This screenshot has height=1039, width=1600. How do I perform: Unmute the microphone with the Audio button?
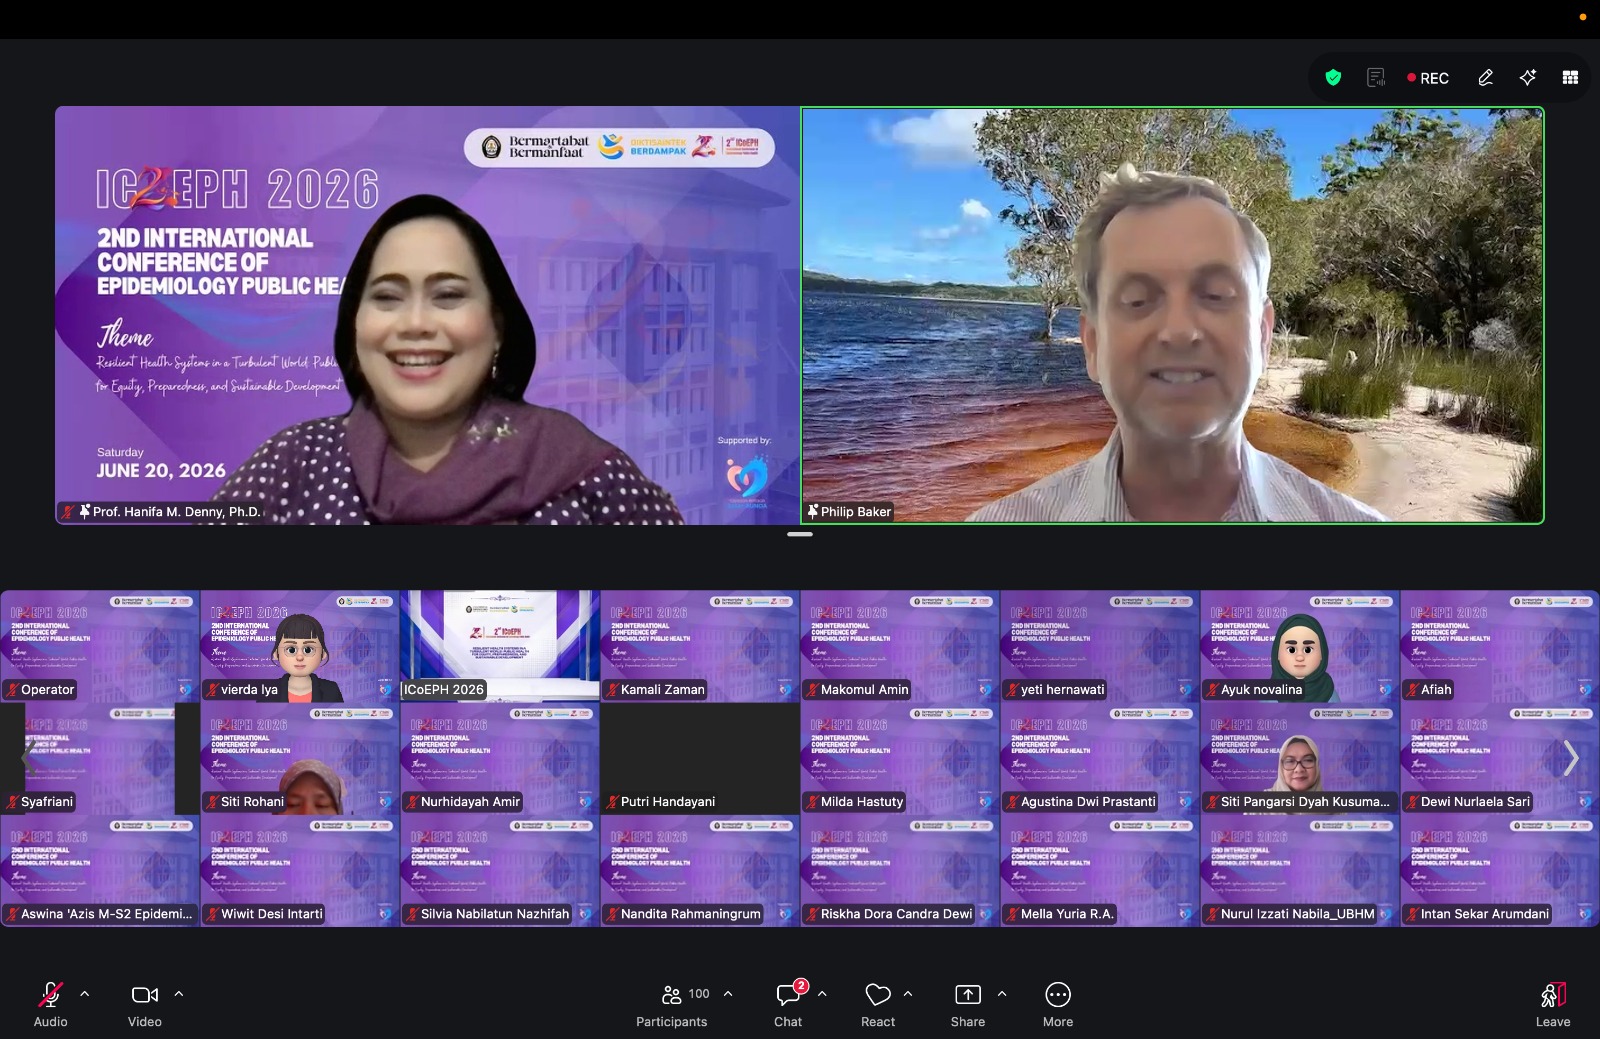click(50, 1004)
